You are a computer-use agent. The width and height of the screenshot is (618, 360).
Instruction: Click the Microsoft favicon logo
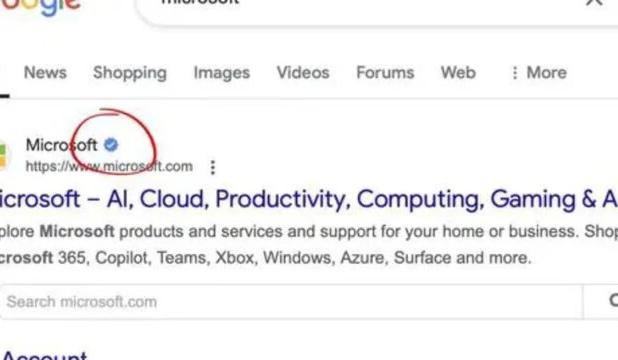click(x=3, y=155)
